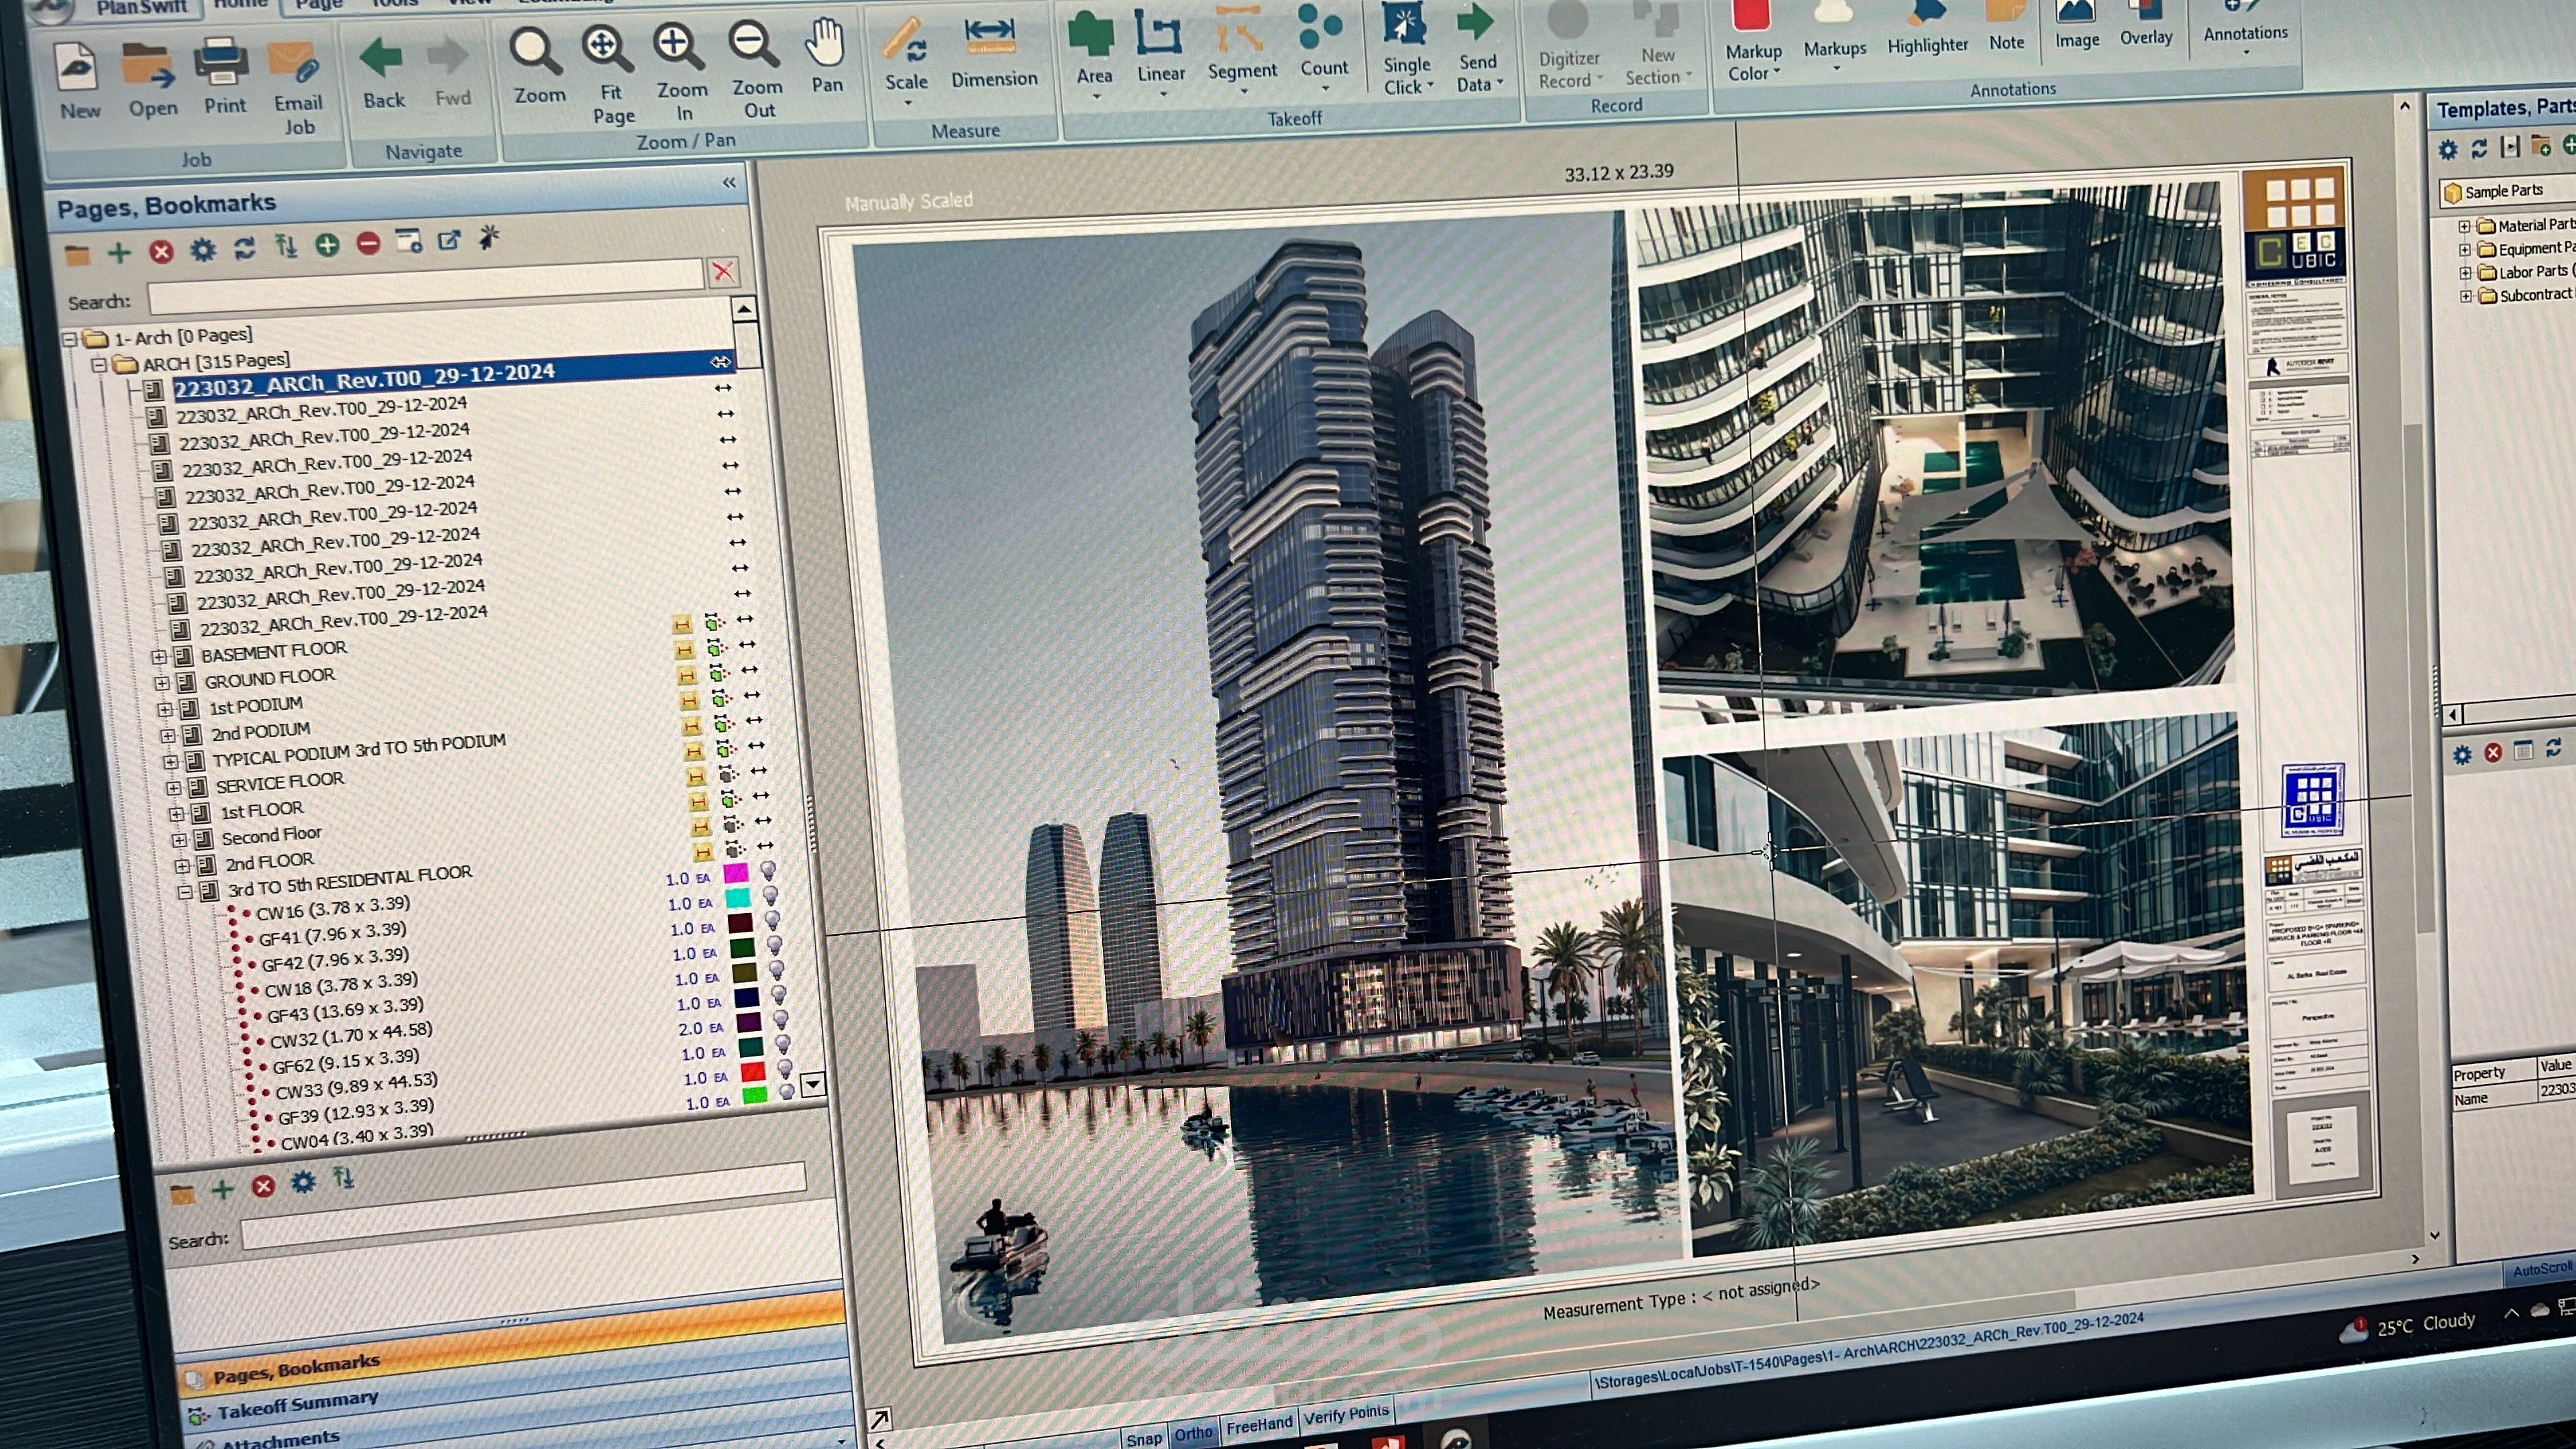Click the sort icon in Pages, Bookmarks toolbar

tap(286, 246)
